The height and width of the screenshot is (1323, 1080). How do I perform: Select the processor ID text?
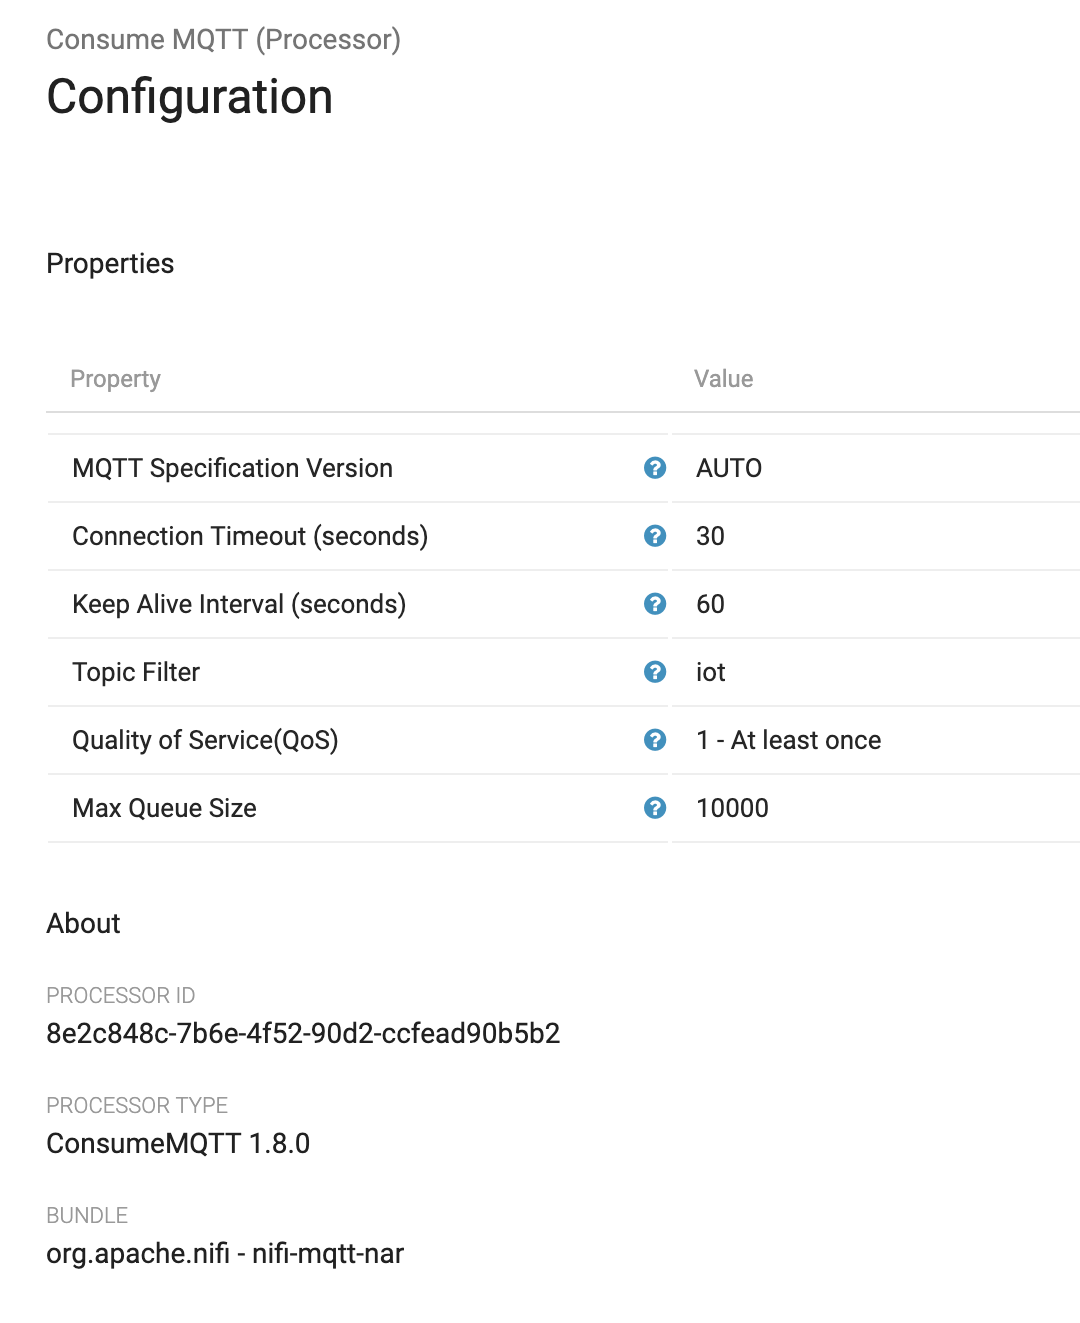click(x=303, y=1033)
